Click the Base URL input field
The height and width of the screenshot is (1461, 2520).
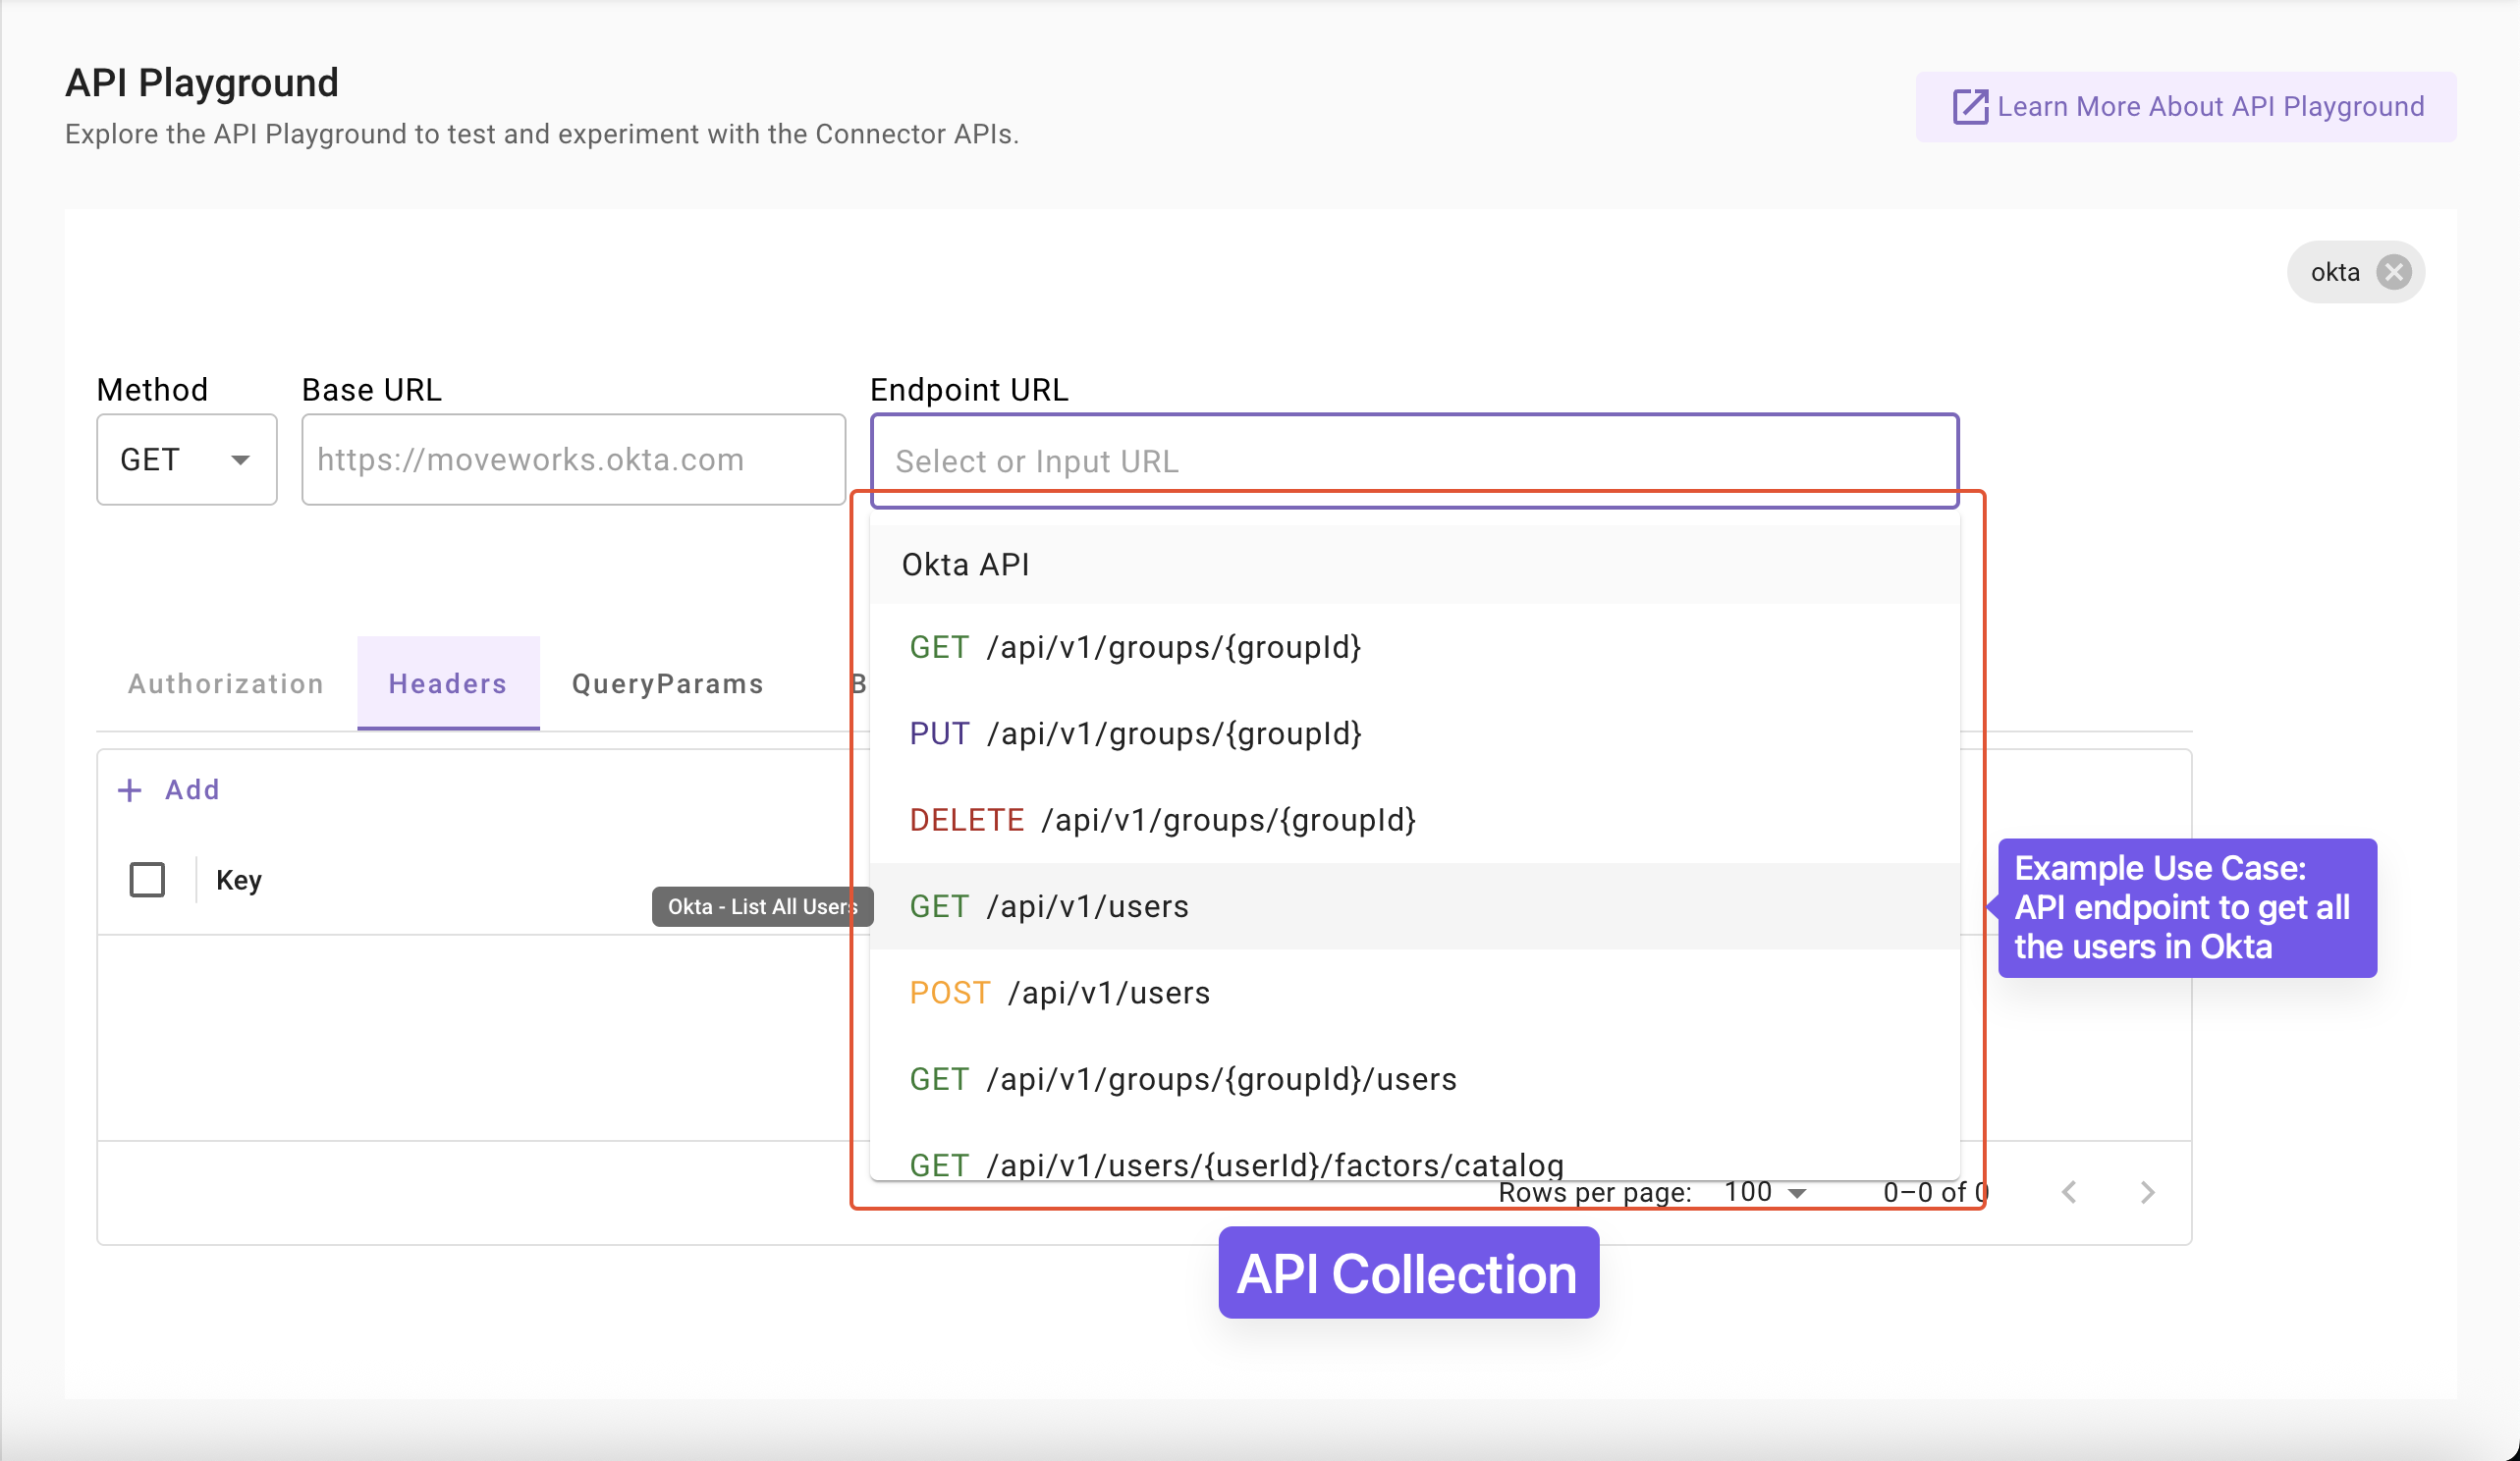[574, 460]
